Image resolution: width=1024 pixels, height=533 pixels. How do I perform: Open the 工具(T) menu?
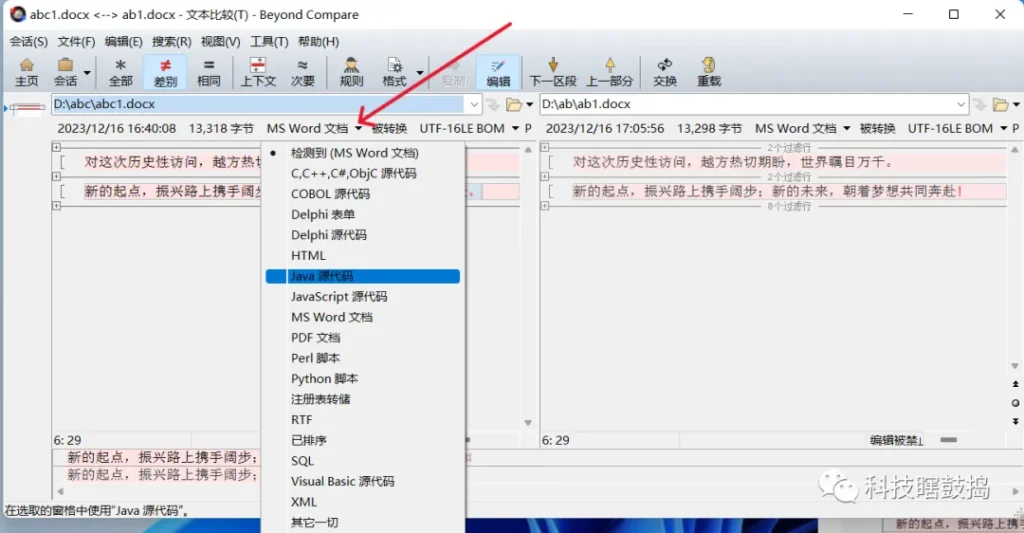click(x=269, y=41)
